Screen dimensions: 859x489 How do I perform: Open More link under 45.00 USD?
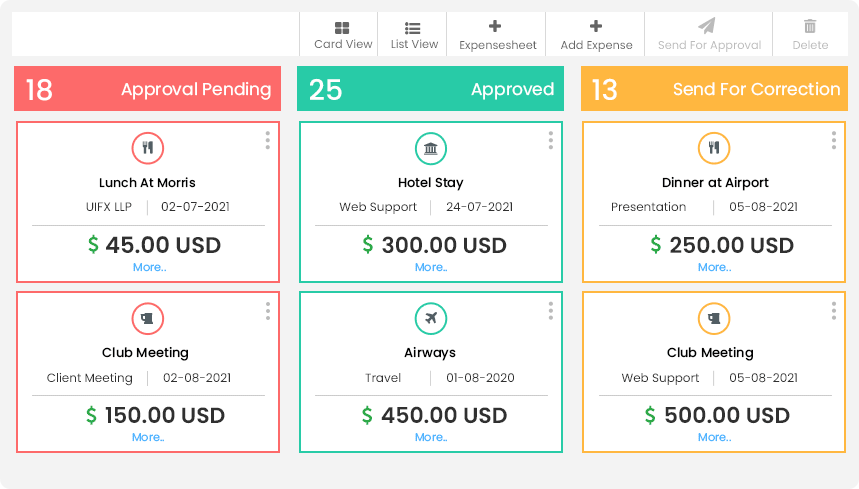[150, 267]
